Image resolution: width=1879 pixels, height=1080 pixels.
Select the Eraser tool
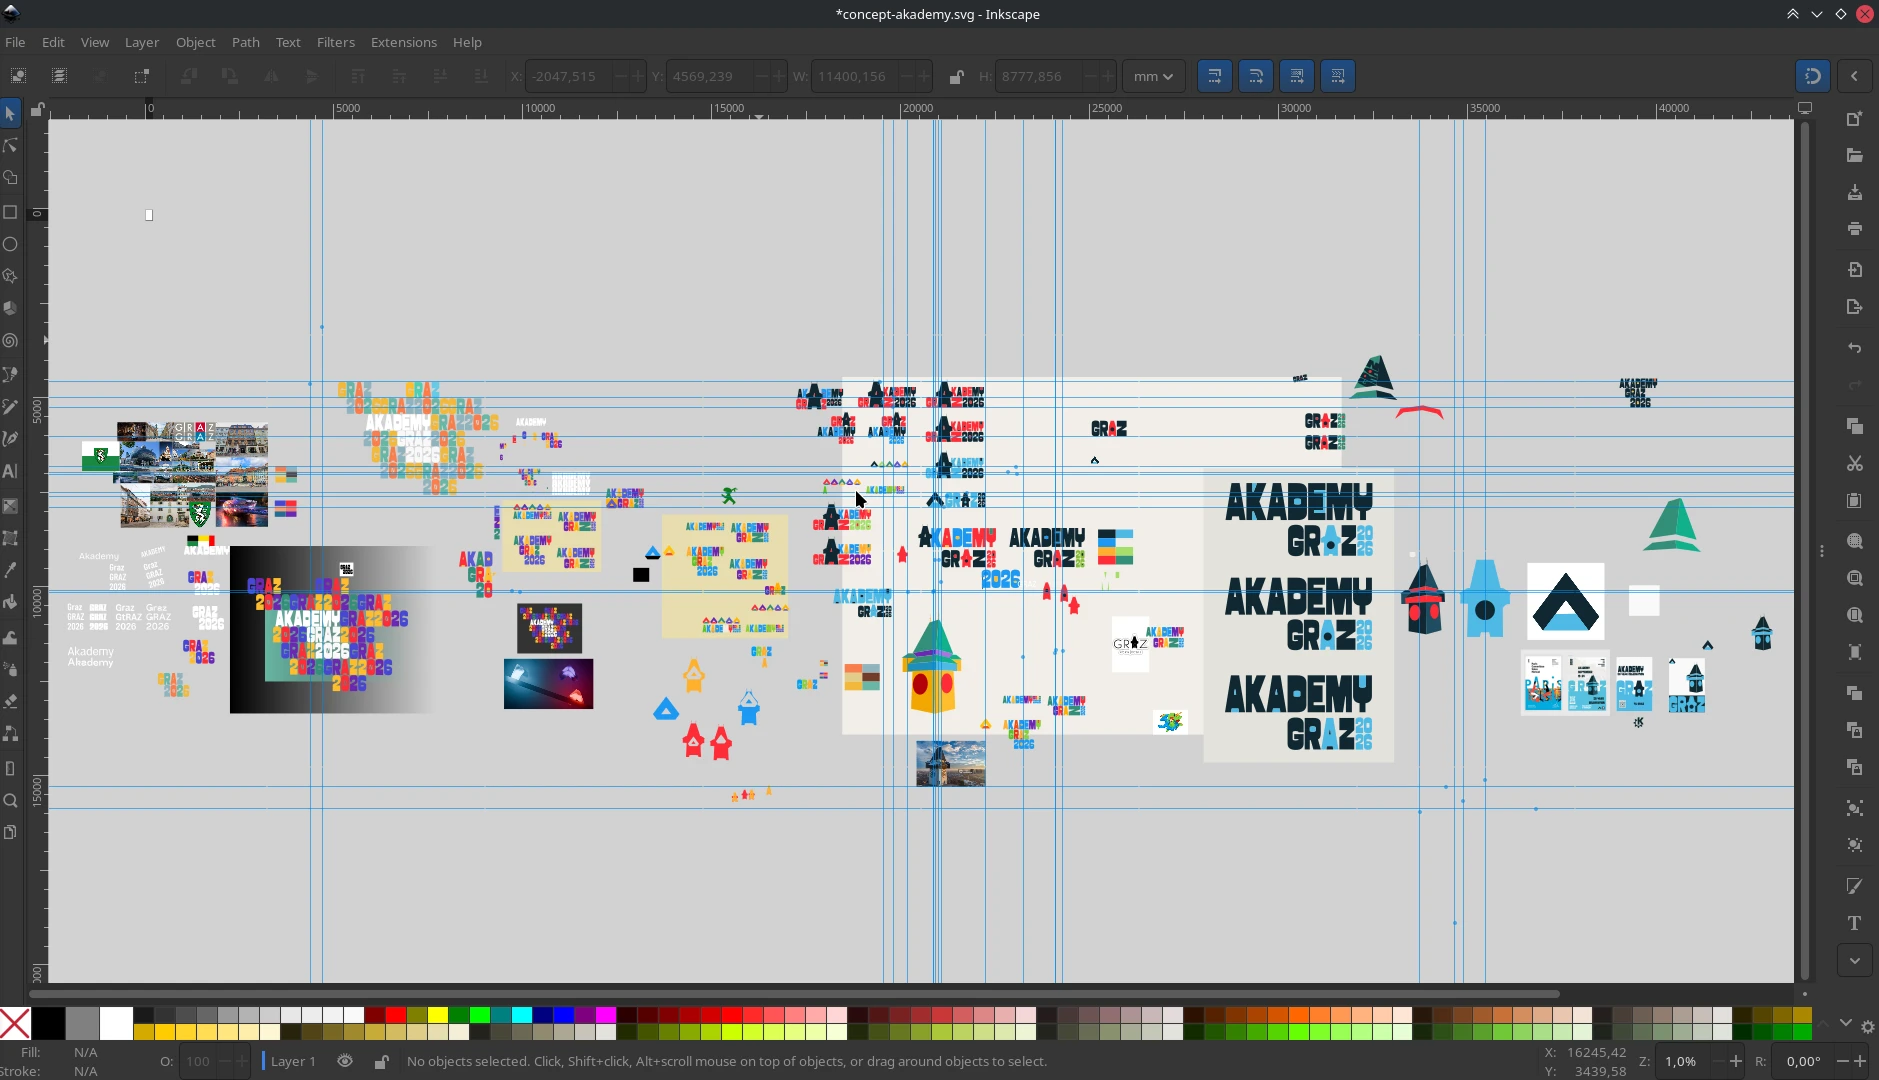tap(10, 700)
